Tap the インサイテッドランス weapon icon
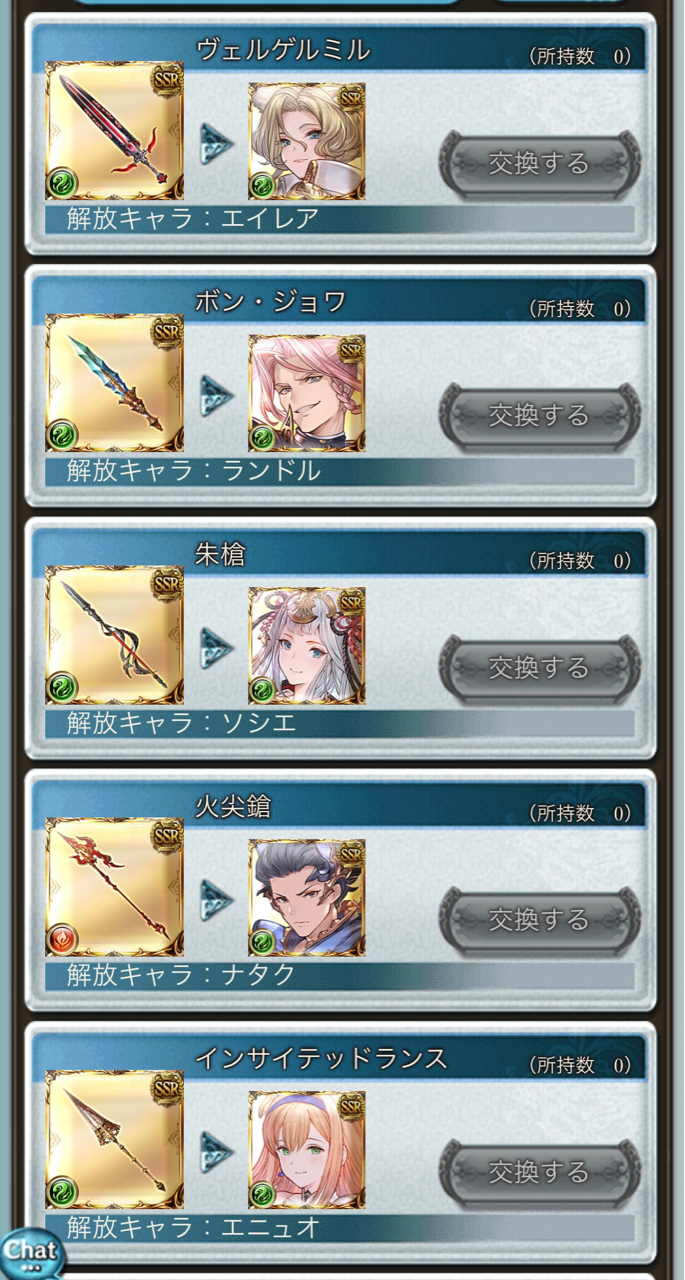Image resolution: width=685 pixels, height=1280 pixels. pyautogui.click(x=114, y=1140)
